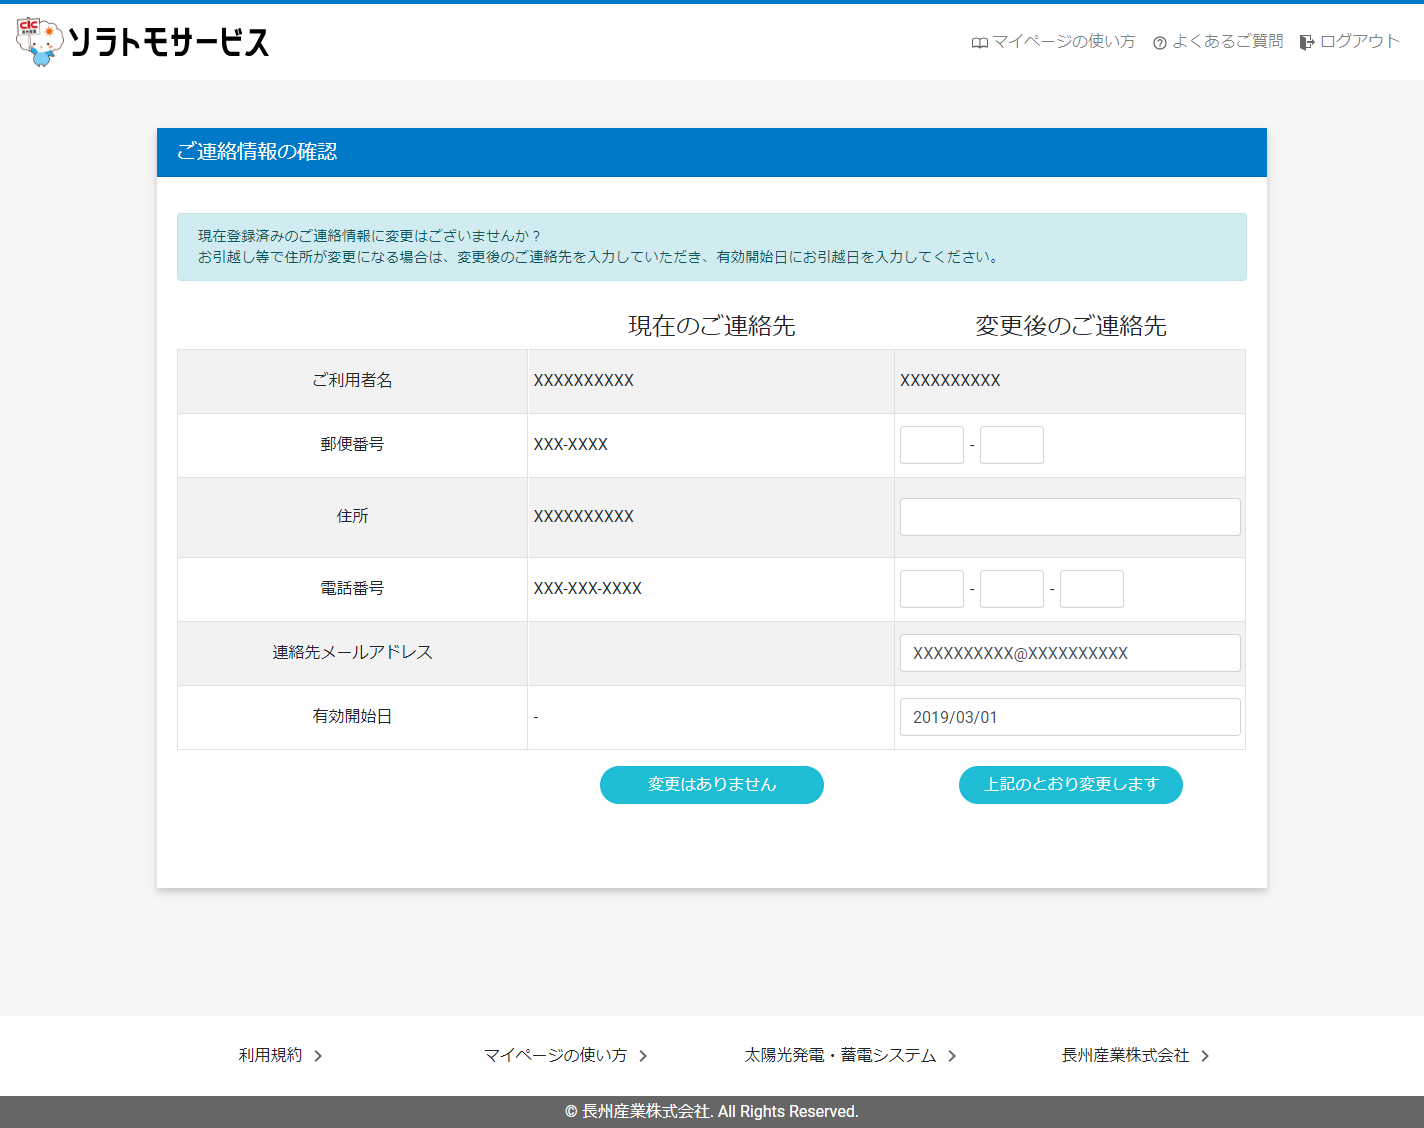The width and height of the screenshot is (1424, 1128).
Task: Click the 連絡先メールアドレス row label
Action: [352, 652]
